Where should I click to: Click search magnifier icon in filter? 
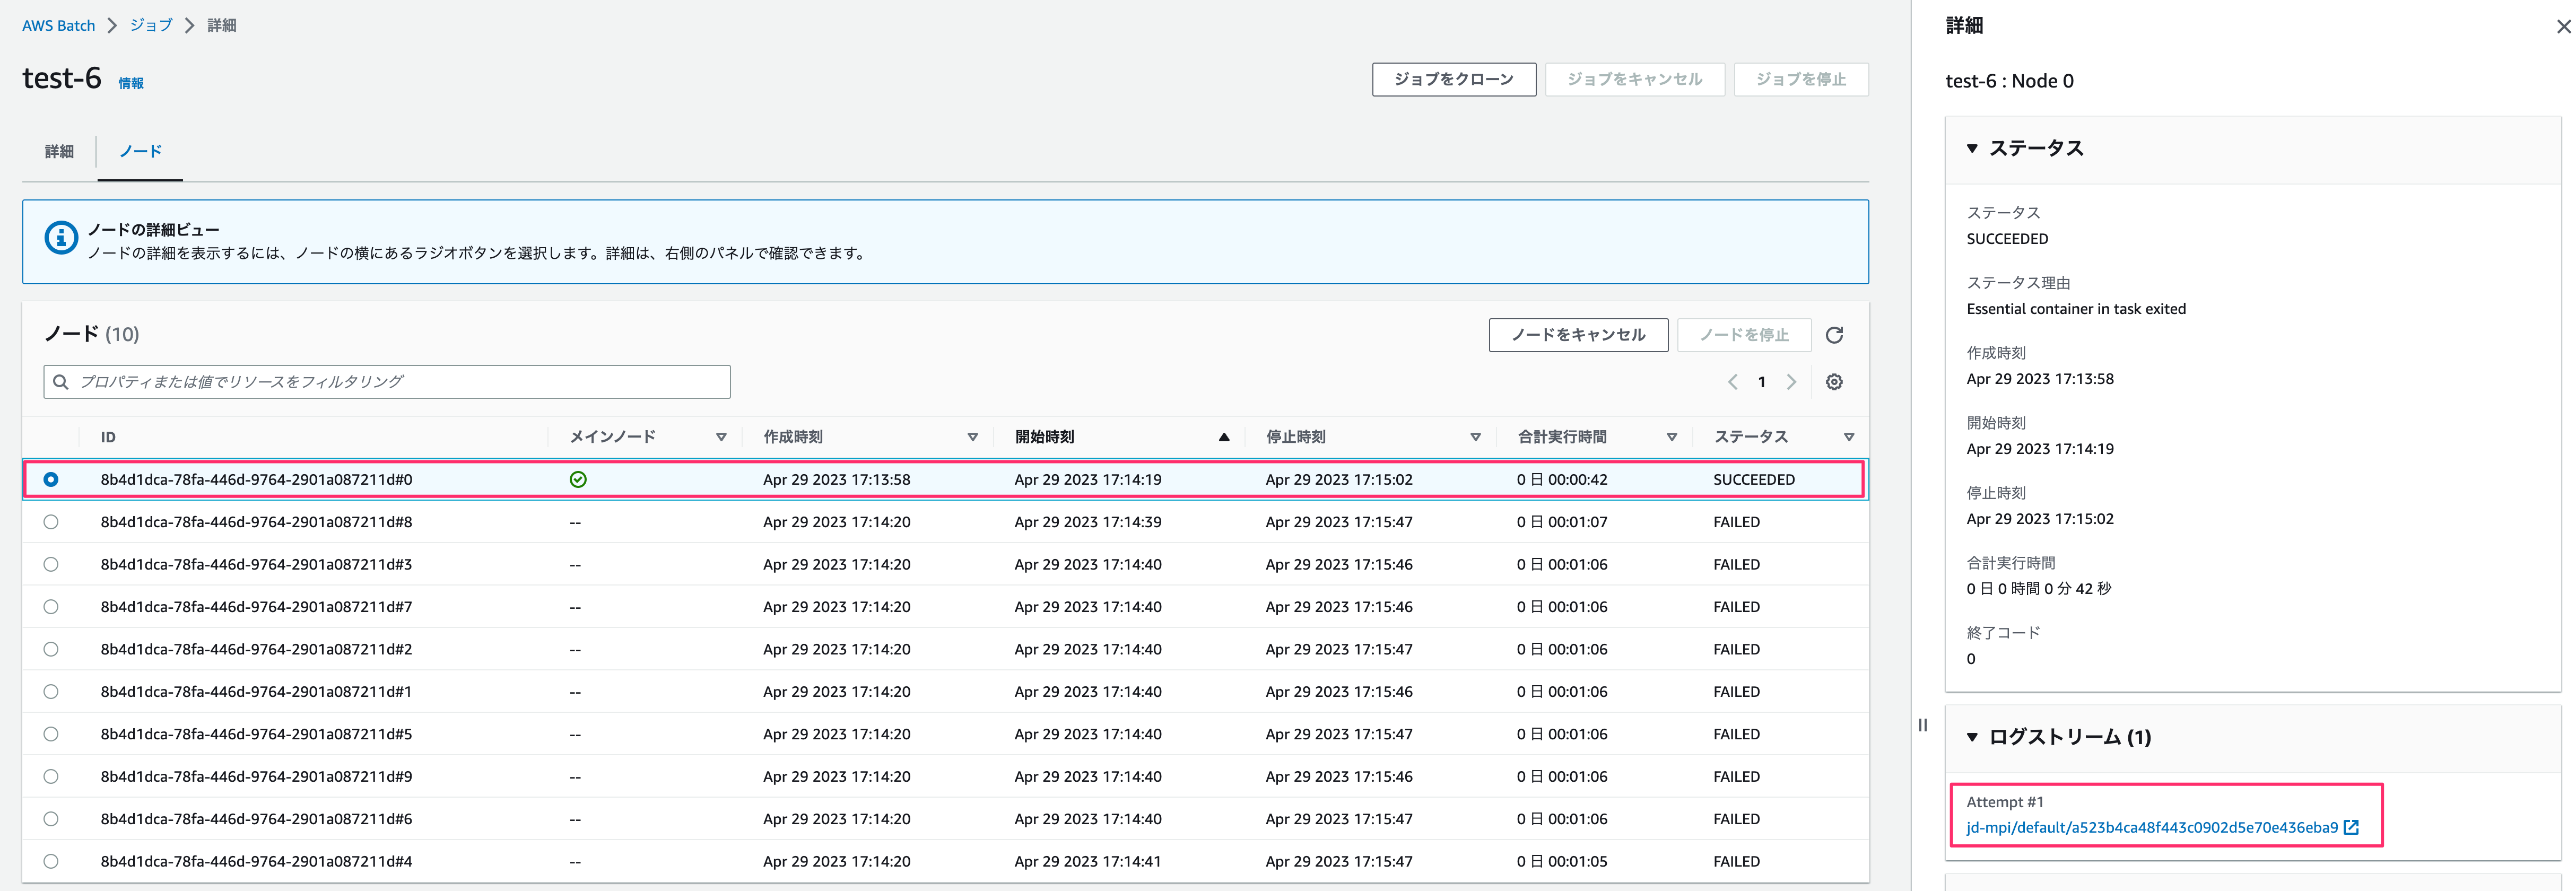click(x=61, y=382)
